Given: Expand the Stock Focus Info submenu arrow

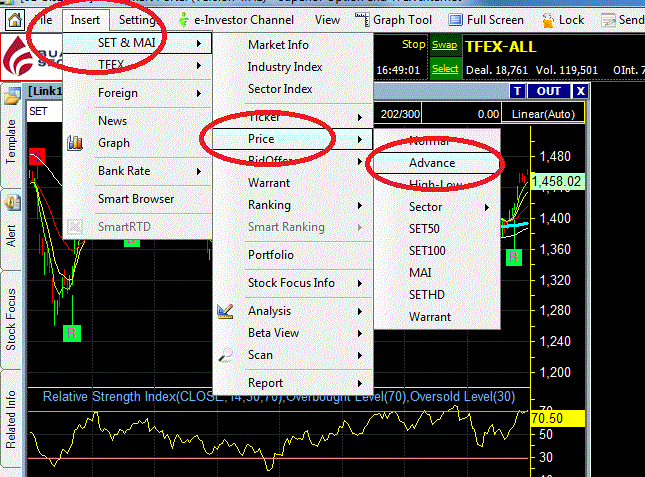Looking at the screenshot, I should click(x=360, y=283).
